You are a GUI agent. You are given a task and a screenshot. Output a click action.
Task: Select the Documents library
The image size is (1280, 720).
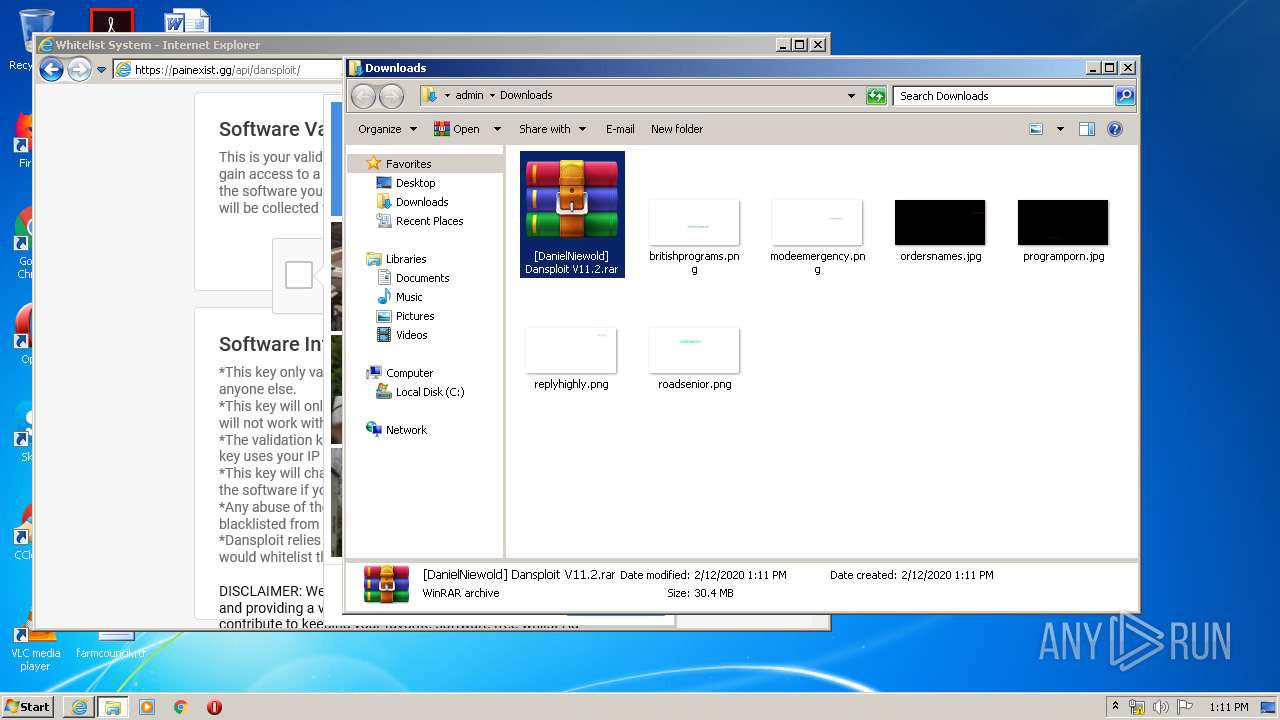click(x=422, y=278)
